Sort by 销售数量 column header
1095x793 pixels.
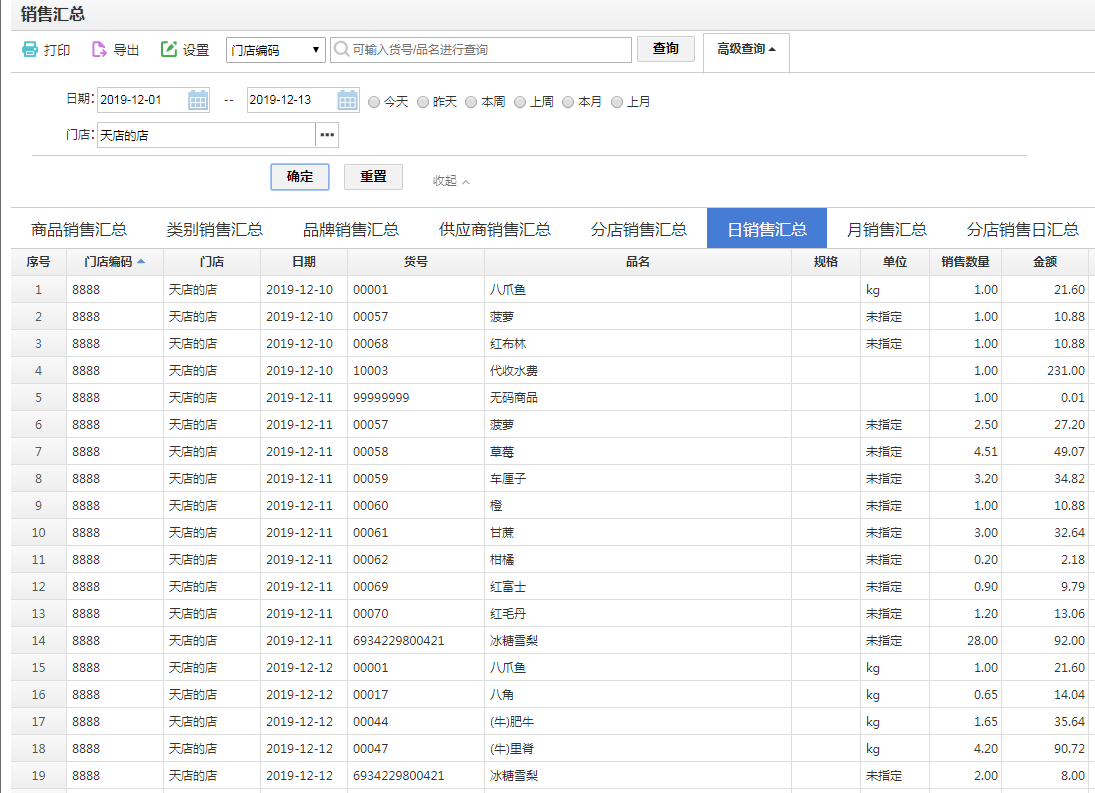[x=965, y=262]
